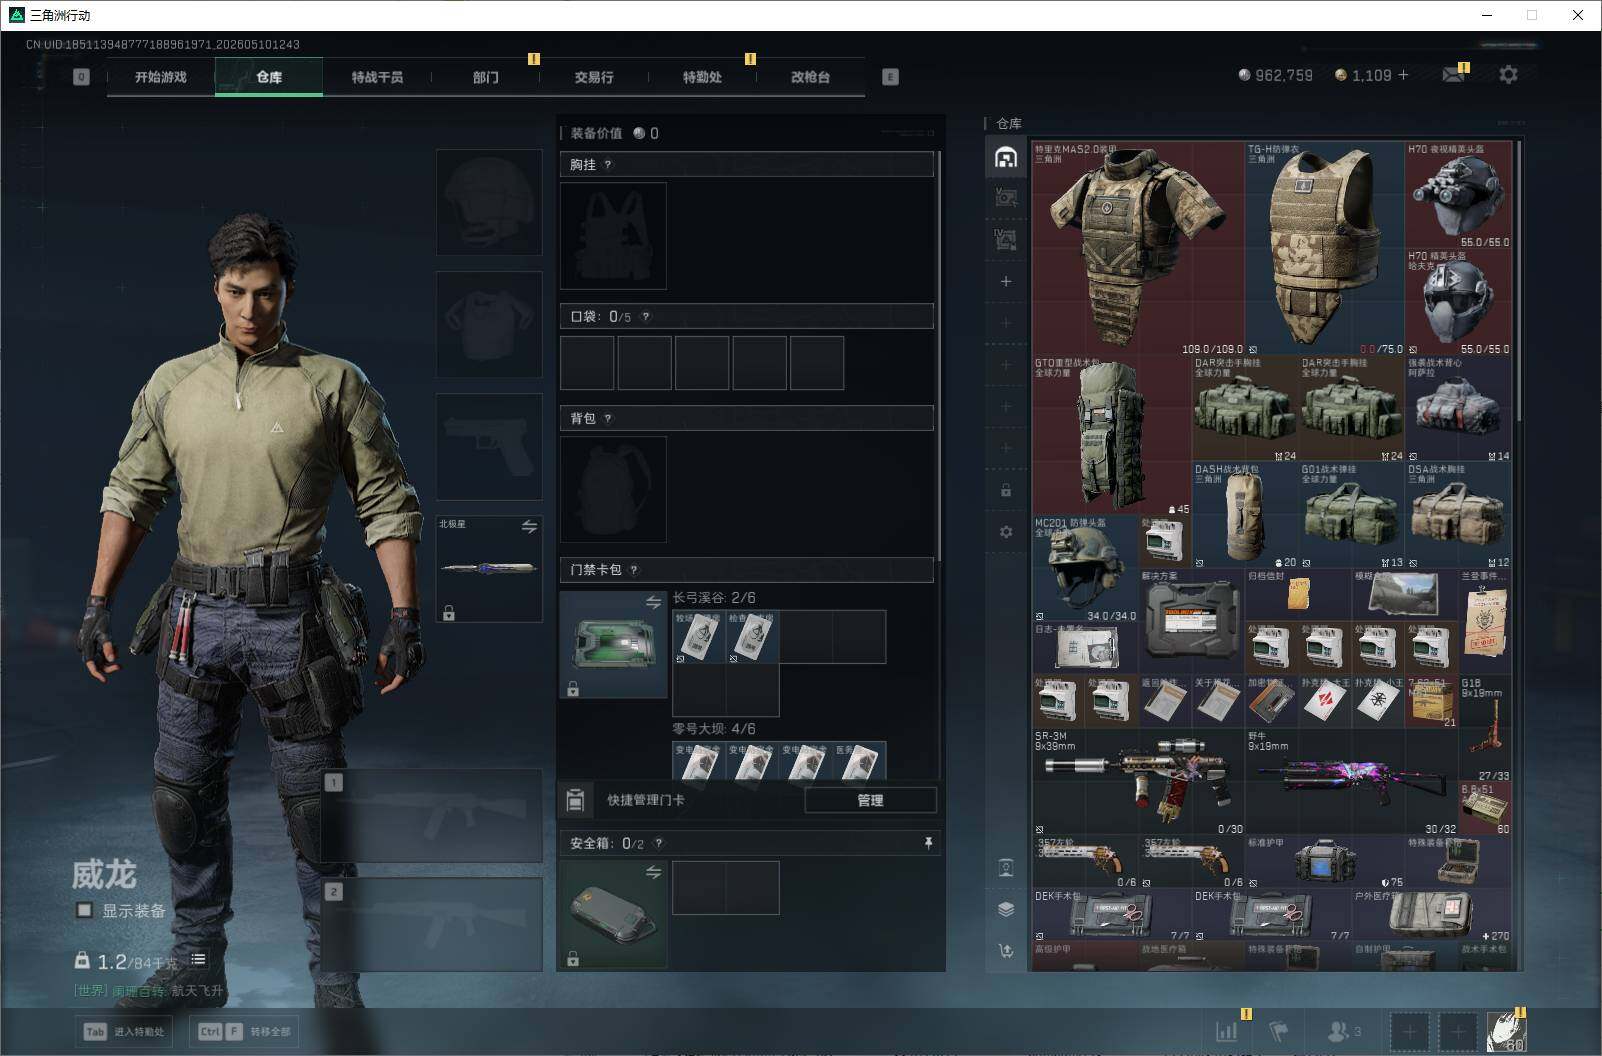Open the level V storage box icon
Image resolution: width=1602 pixels, height=1056 pixels.
tap(1006, 198)
